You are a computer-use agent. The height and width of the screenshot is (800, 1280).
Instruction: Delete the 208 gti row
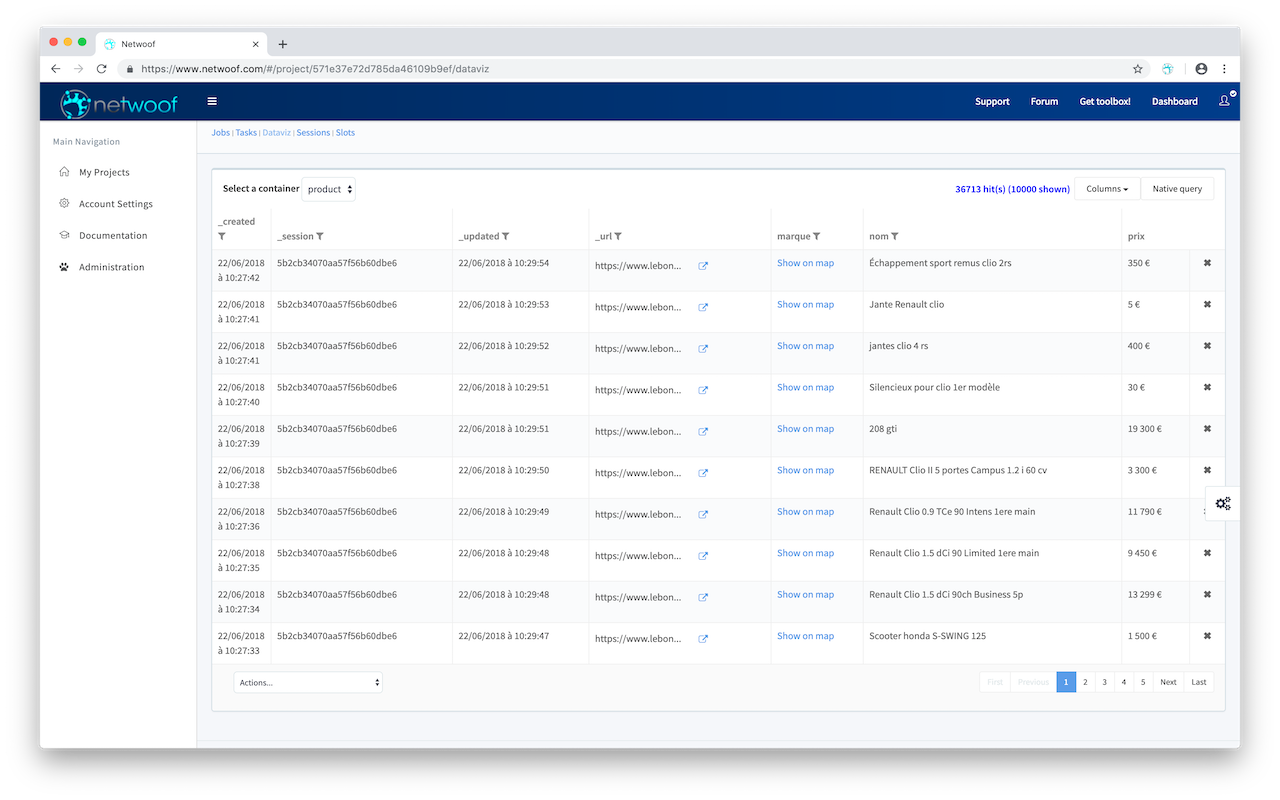(1207, 429)
